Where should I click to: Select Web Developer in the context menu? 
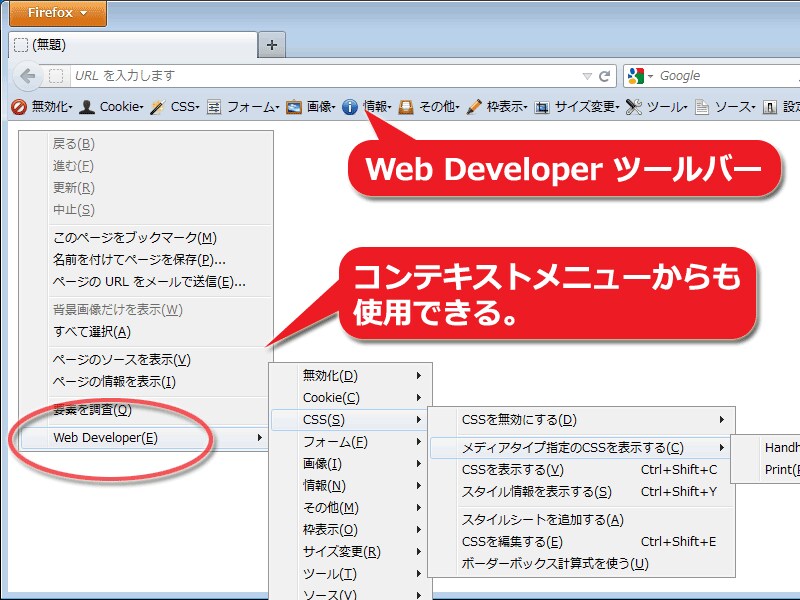pyautogui.click(x=105, y=437)
